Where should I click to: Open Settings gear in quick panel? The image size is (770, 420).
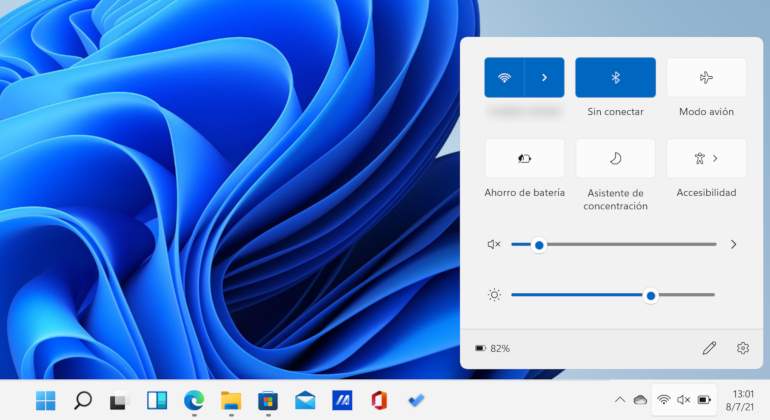[743, 348]
